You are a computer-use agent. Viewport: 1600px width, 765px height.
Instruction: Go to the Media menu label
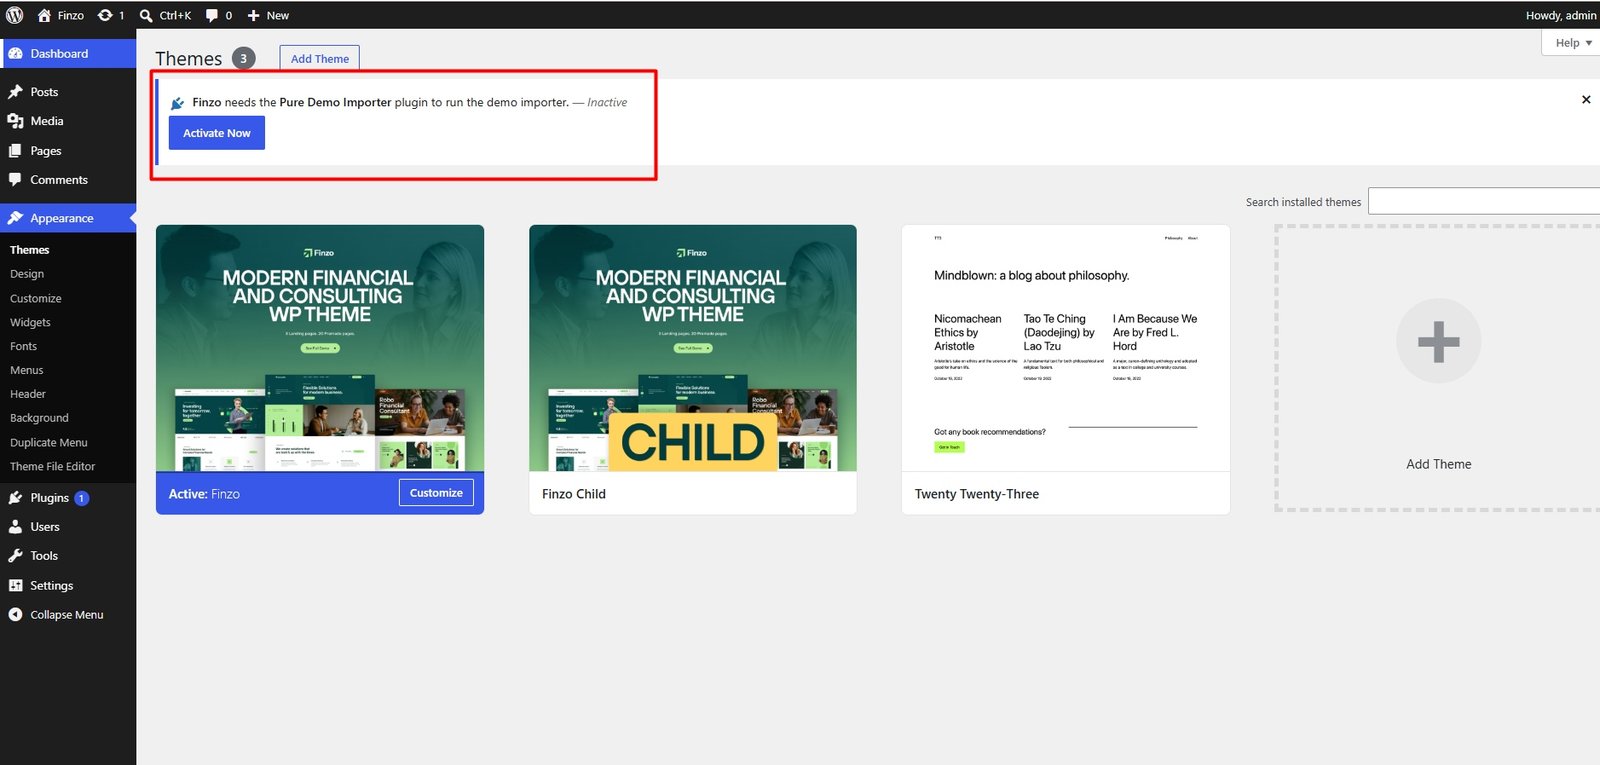[x=47, y=121]
